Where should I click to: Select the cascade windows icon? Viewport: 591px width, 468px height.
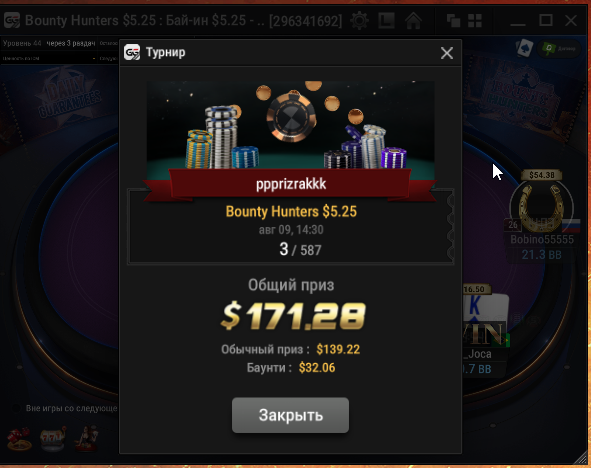click(x=453, y=20)
